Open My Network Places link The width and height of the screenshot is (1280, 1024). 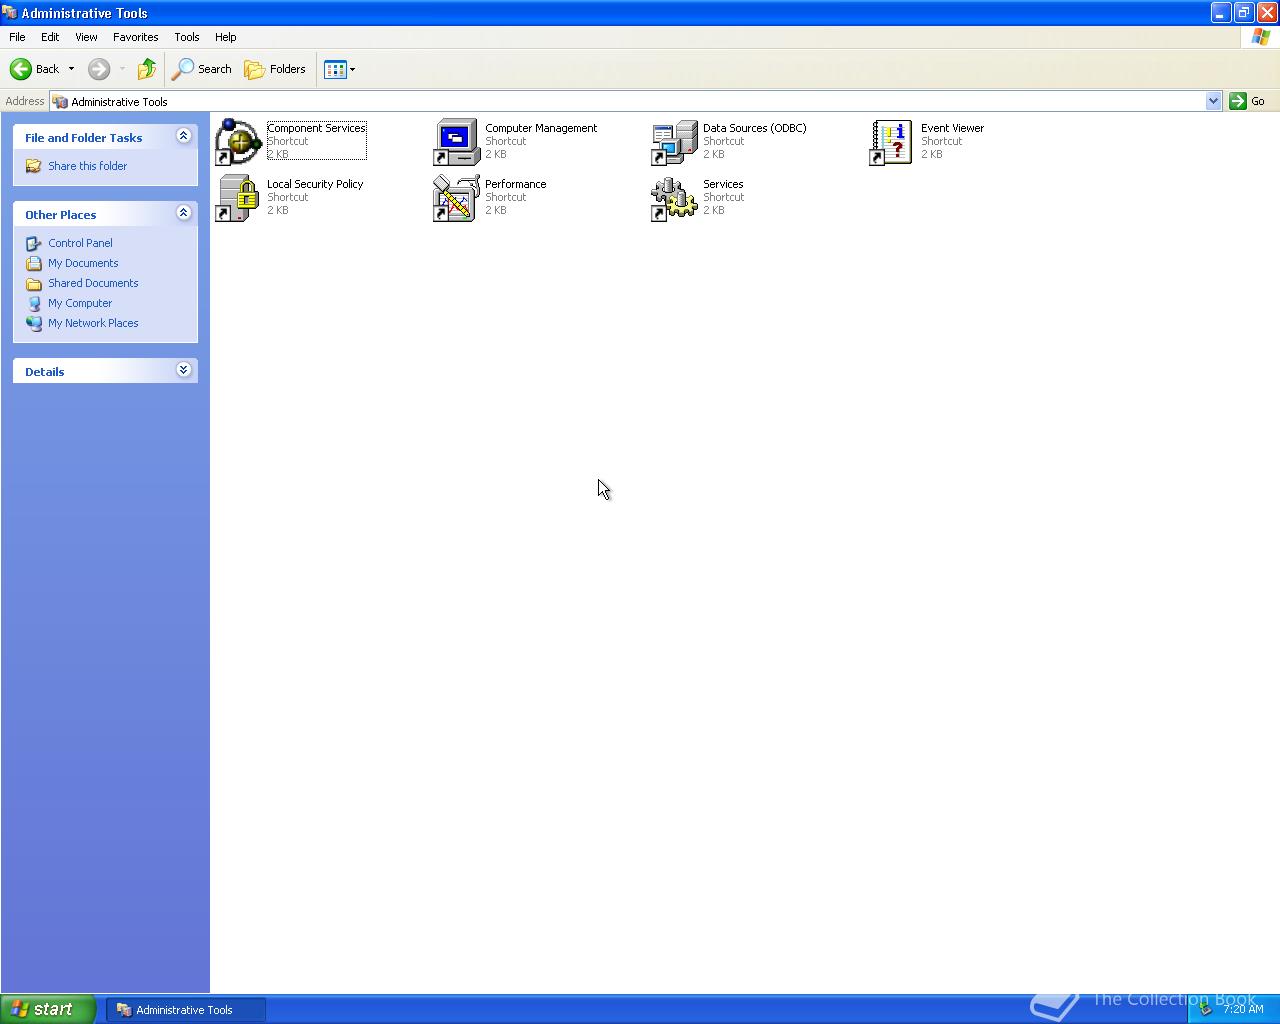[93, 323]
